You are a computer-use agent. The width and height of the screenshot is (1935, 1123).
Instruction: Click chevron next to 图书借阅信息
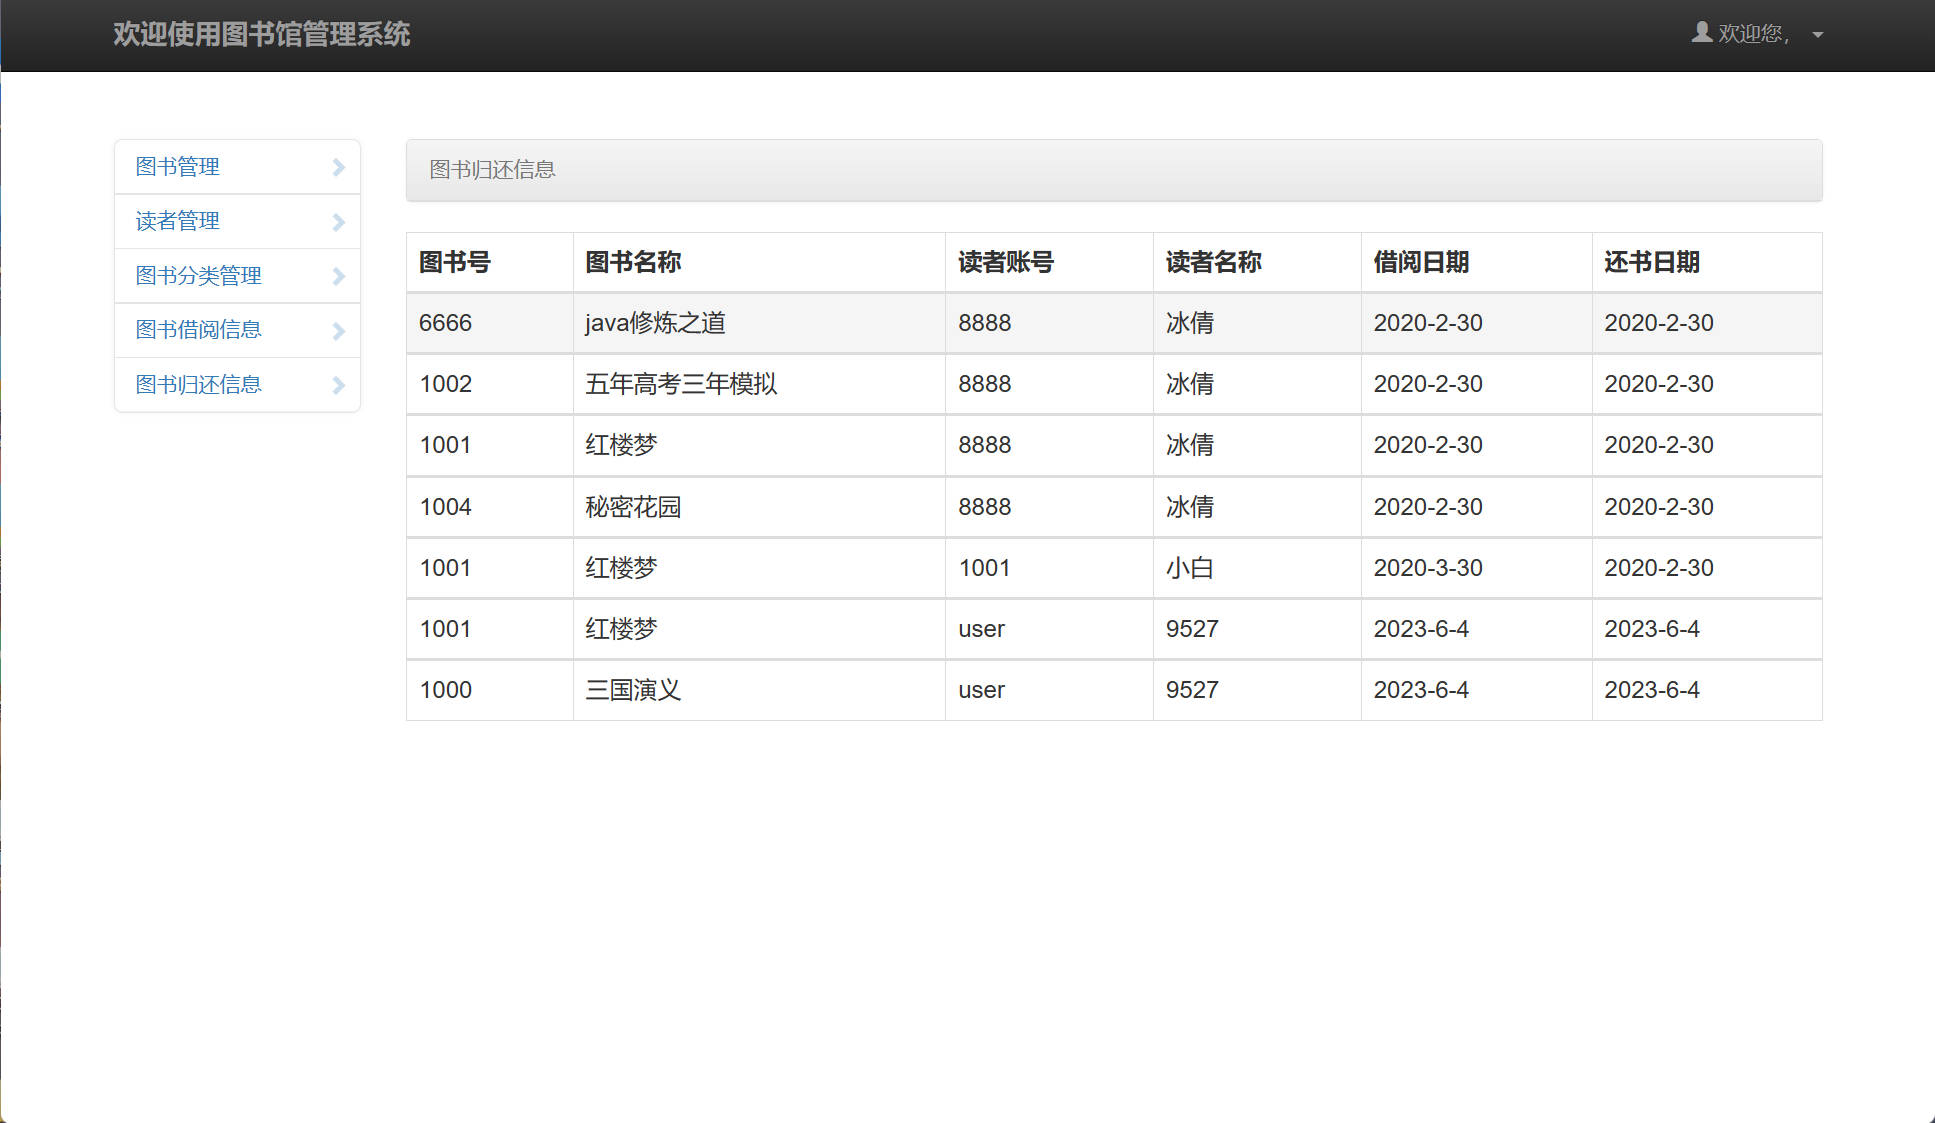[338, 331]
